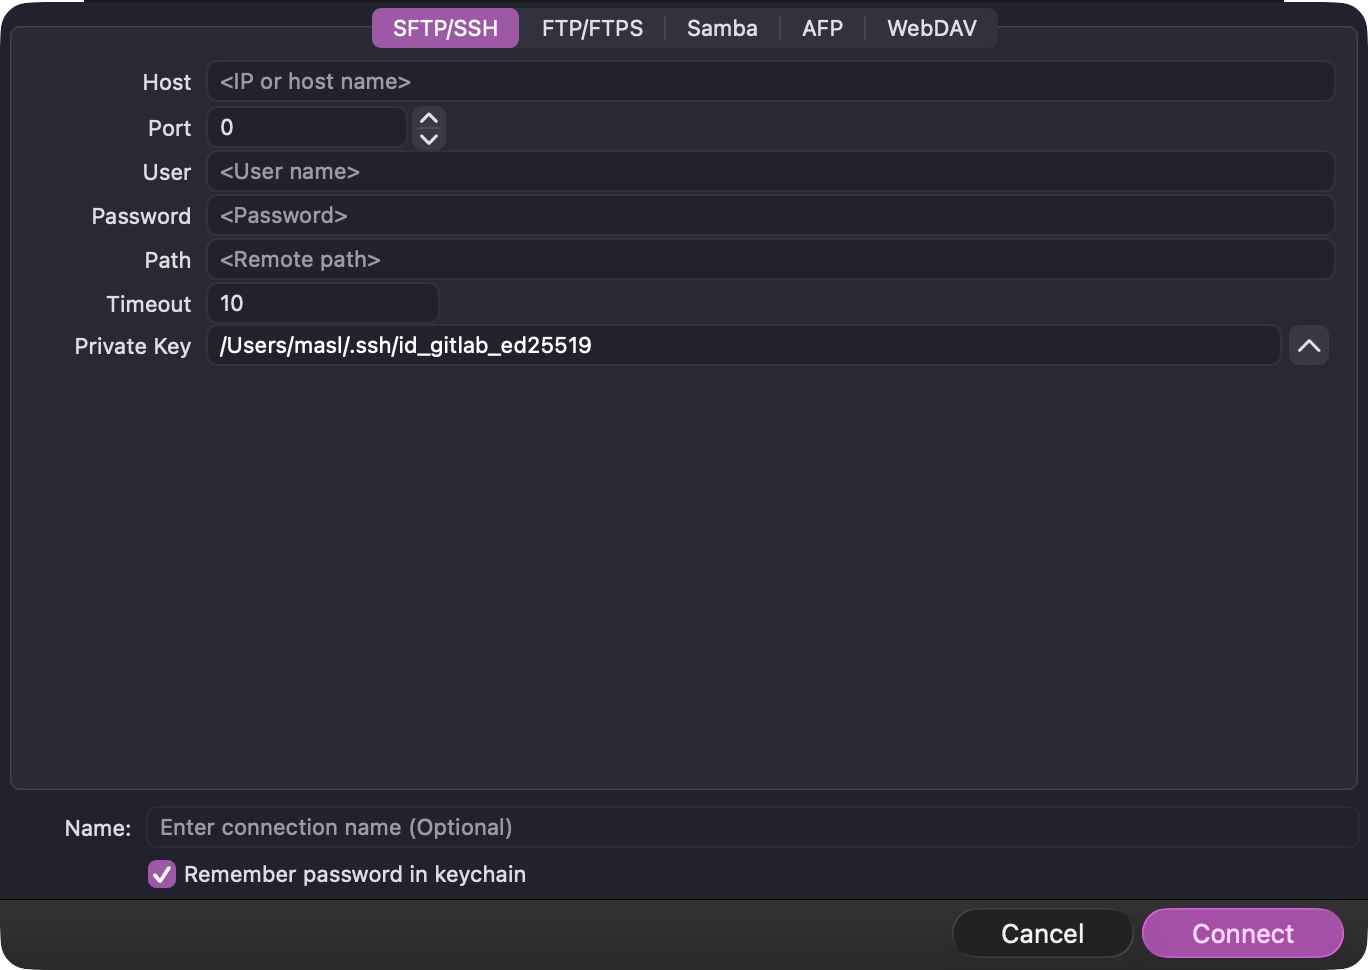Click the Port increment stepper arrow

tap(428, 119)
